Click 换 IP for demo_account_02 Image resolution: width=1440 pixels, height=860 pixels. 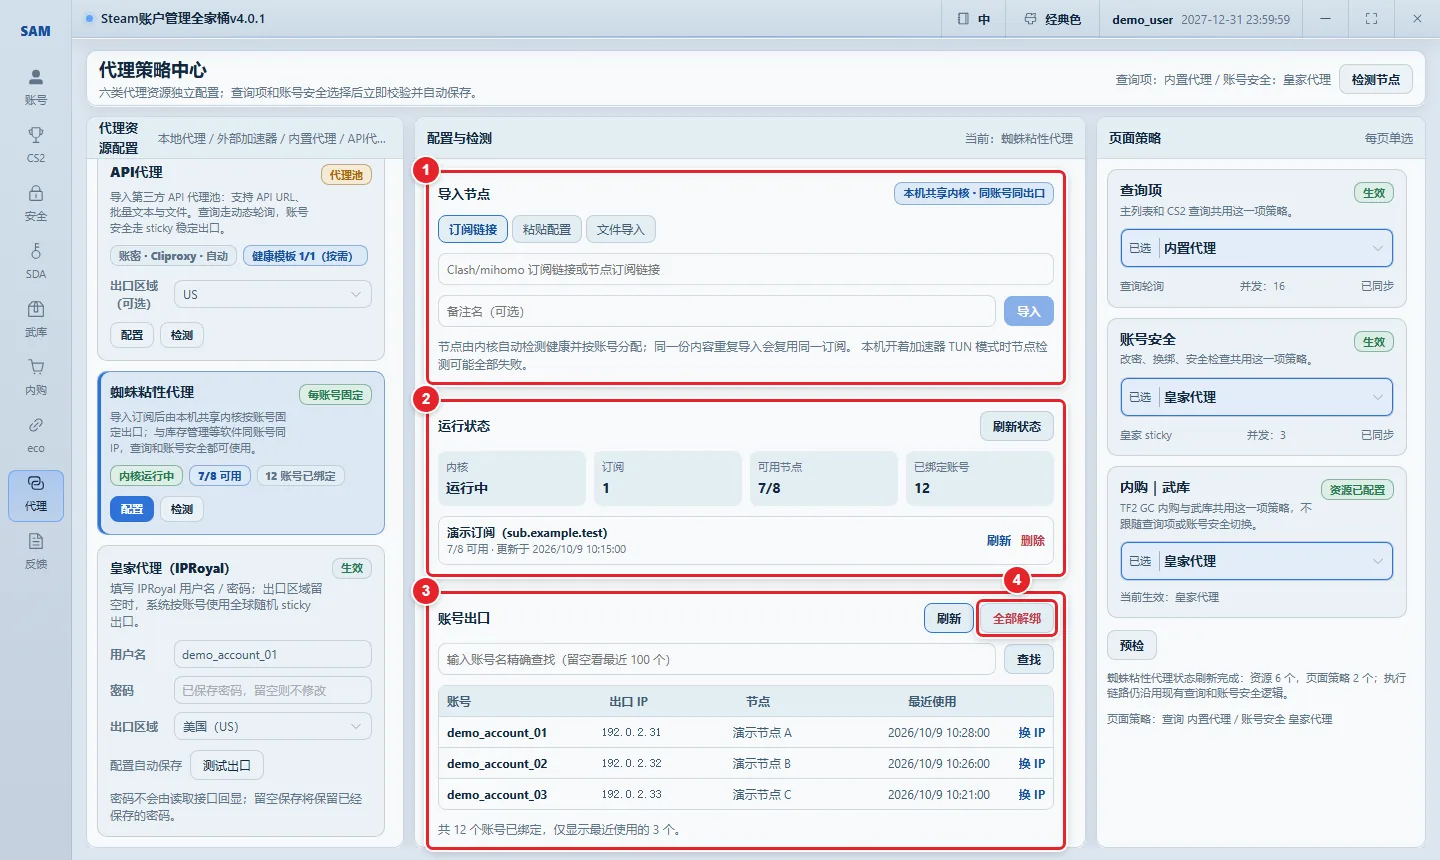tap(1032, 763)
